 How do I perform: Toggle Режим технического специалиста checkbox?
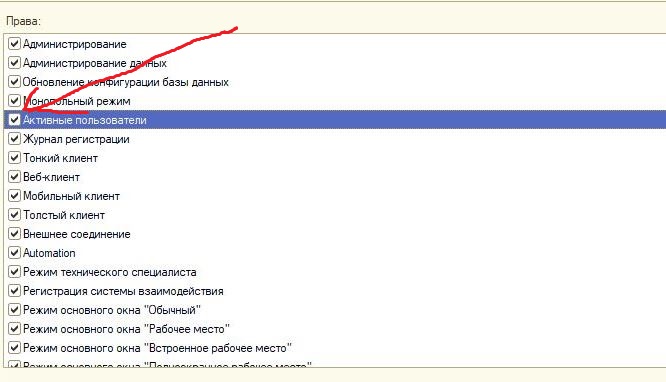[x=14, y=272]
